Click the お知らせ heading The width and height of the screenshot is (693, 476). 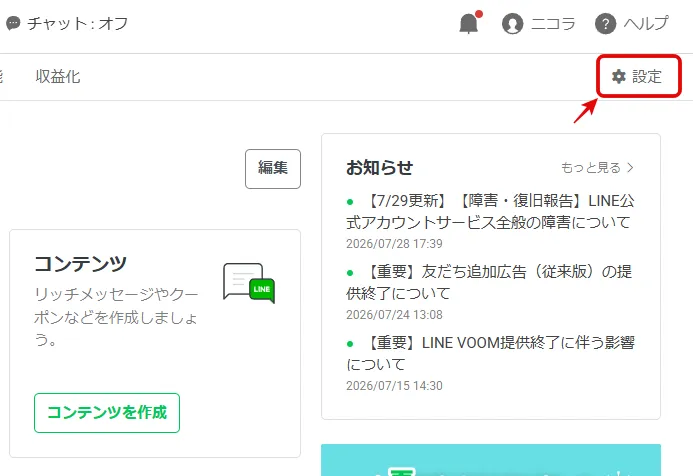(380, 168)
